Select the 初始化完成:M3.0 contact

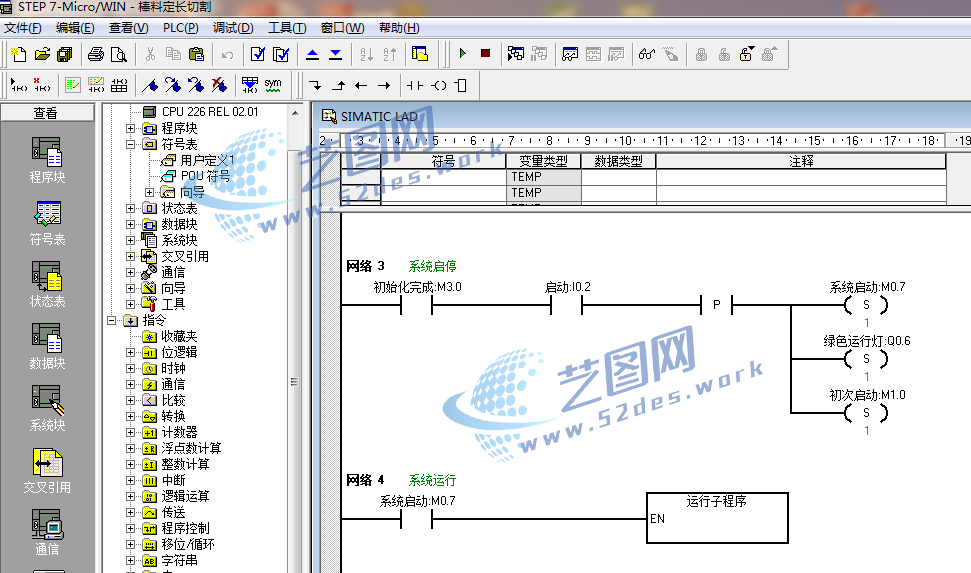[x=417, y=304]
